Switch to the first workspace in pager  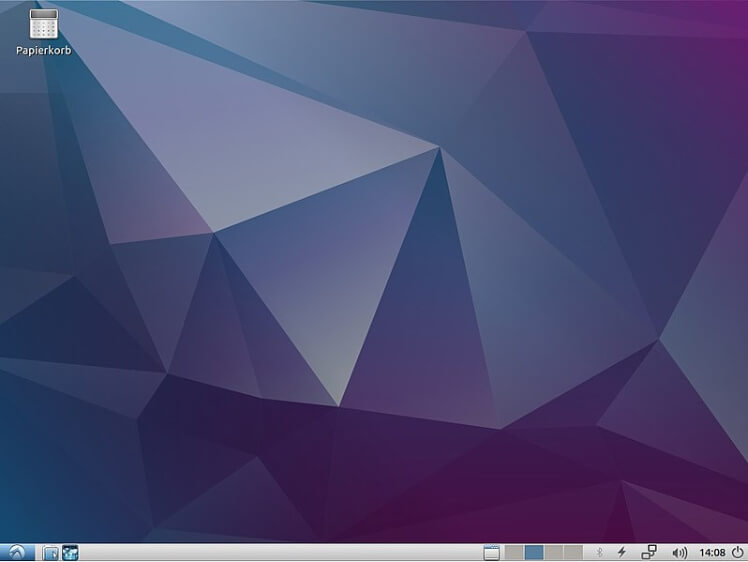pos(514,552)
